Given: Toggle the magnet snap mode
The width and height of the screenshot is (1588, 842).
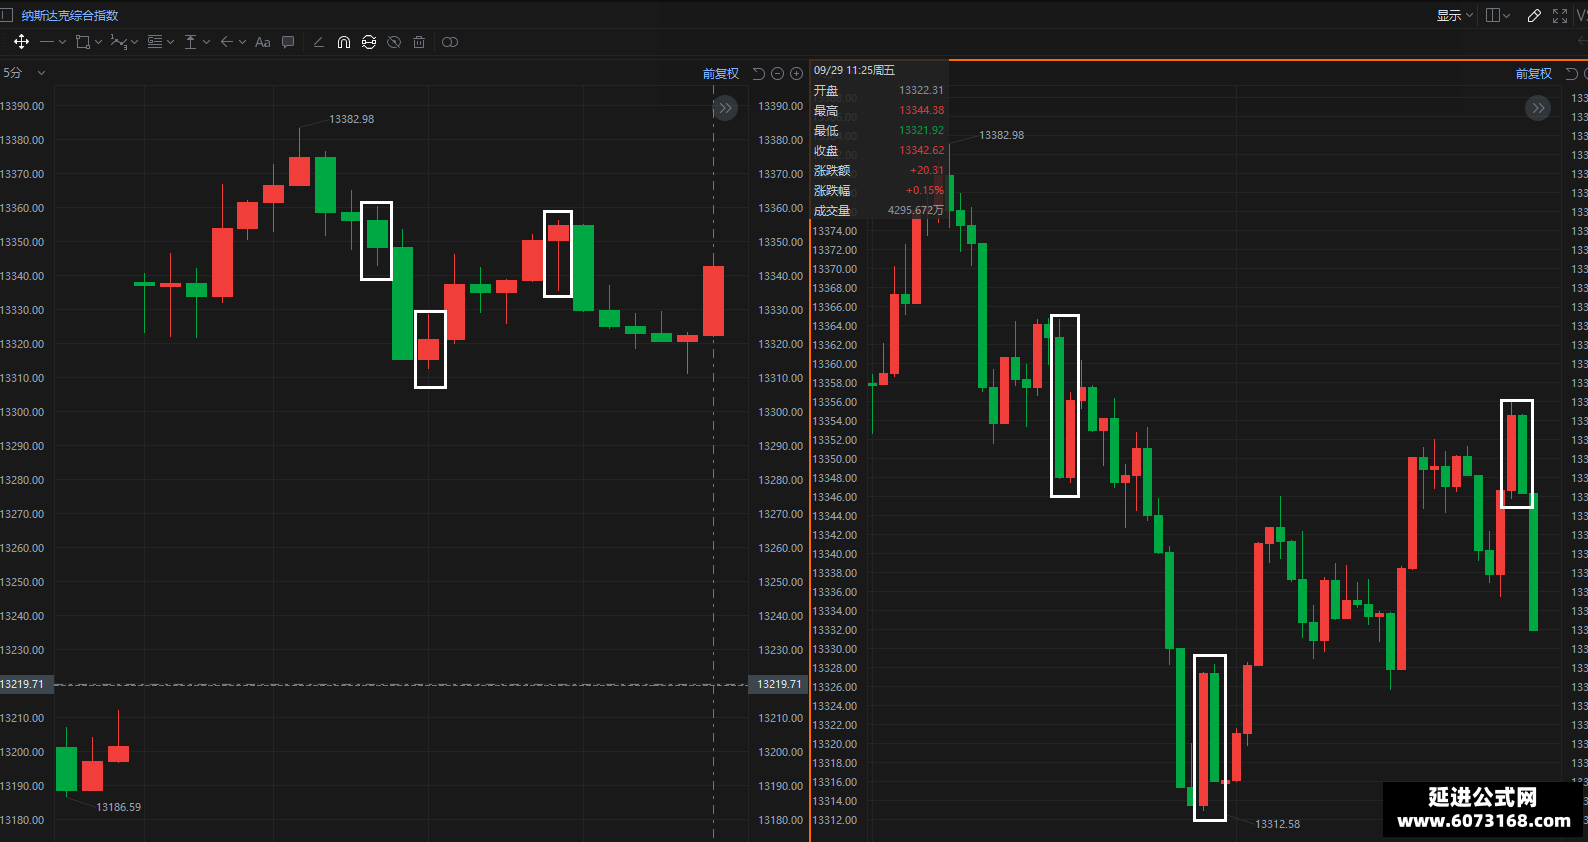Looking at the screenshot, I should coord(343,42).
